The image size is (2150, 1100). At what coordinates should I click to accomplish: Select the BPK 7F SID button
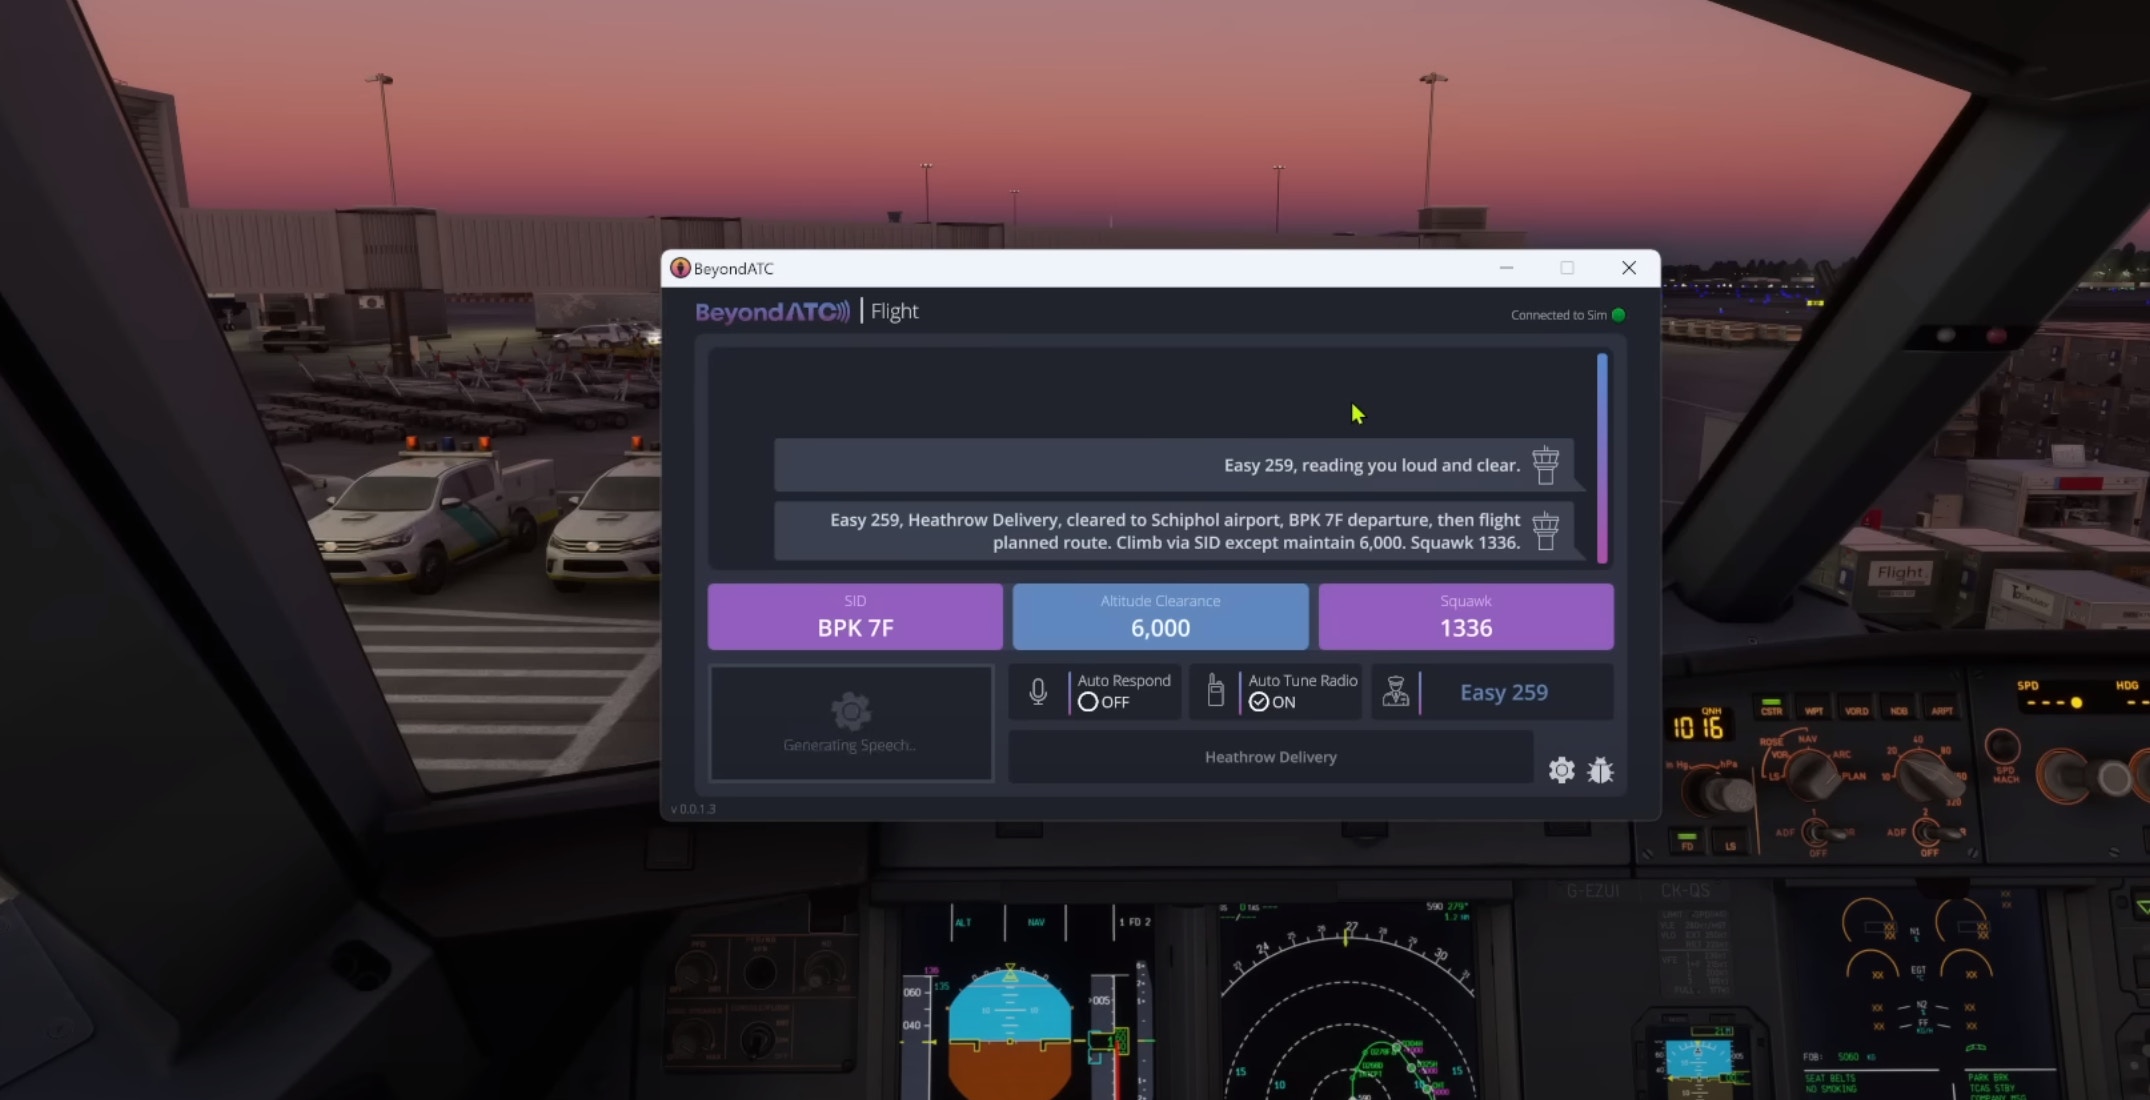pos(856,617)
